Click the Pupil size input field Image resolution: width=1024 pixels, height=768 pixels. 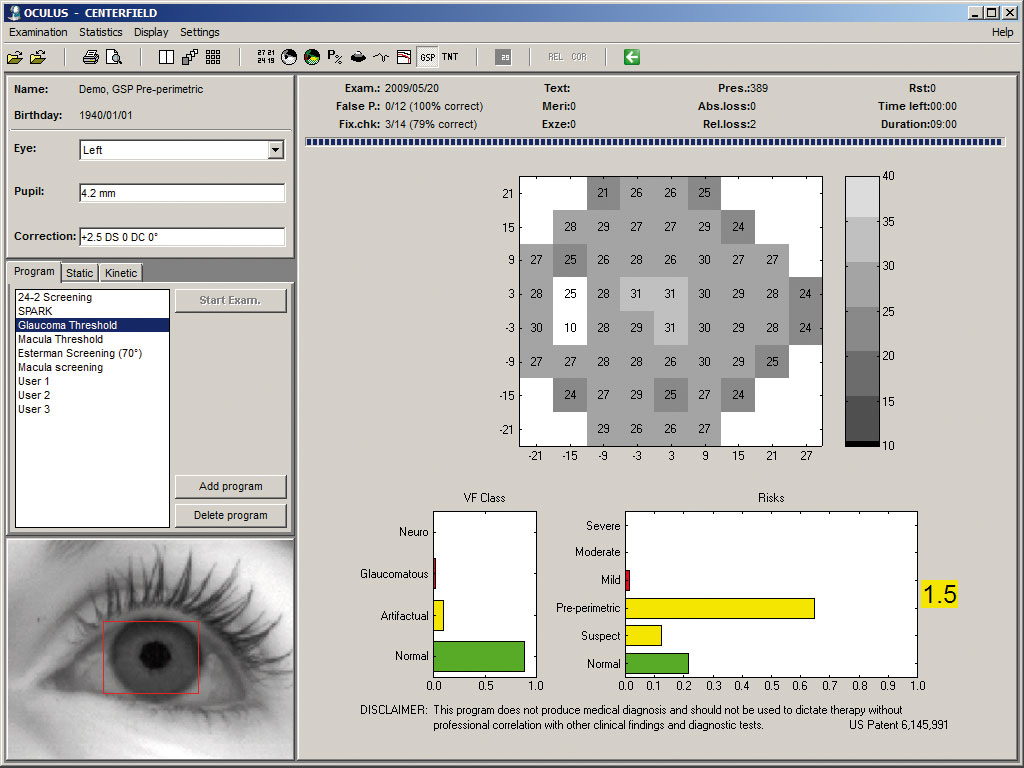pos(182,193)
